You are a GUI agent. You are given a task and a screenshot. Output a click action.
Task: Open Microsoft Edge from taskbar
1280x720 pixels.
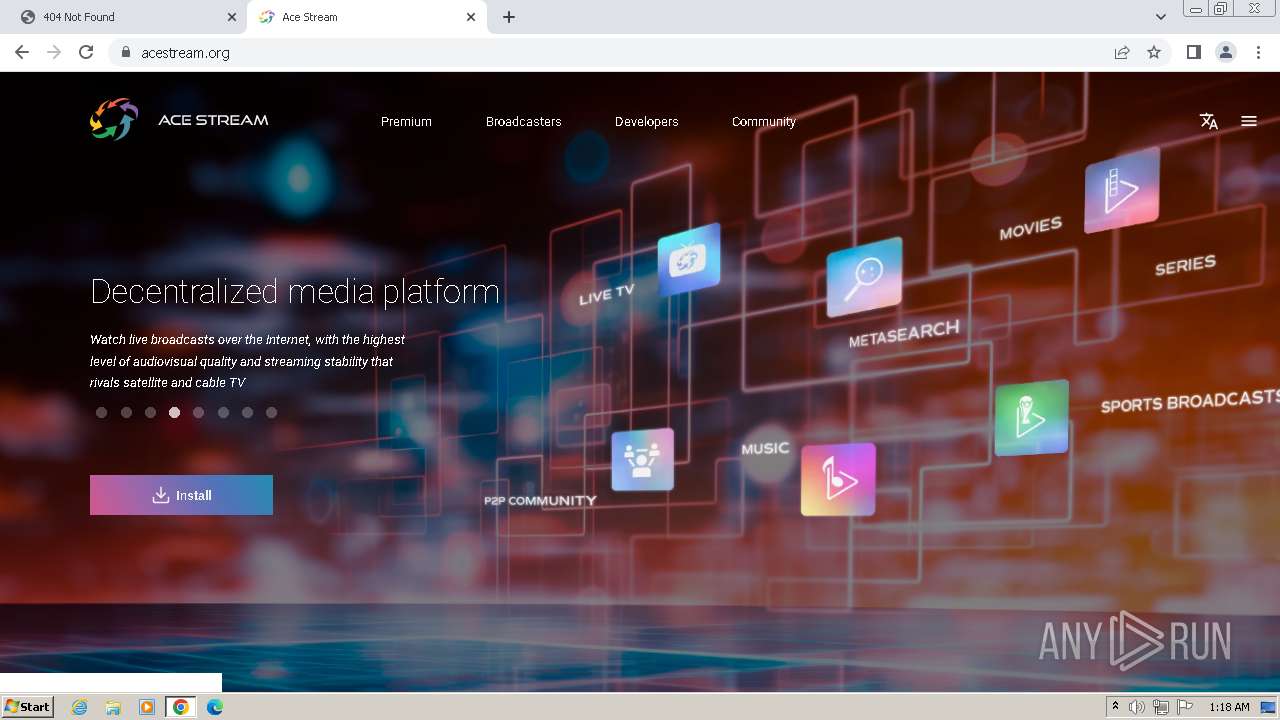pyautogui.click(x=215, y=707)
